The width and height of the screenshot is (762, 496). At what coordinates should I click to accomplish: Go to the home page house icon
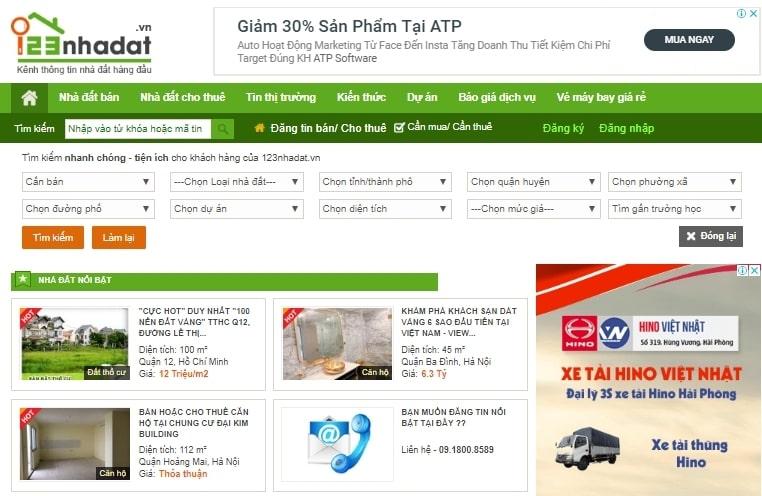(x=29, y=98)
